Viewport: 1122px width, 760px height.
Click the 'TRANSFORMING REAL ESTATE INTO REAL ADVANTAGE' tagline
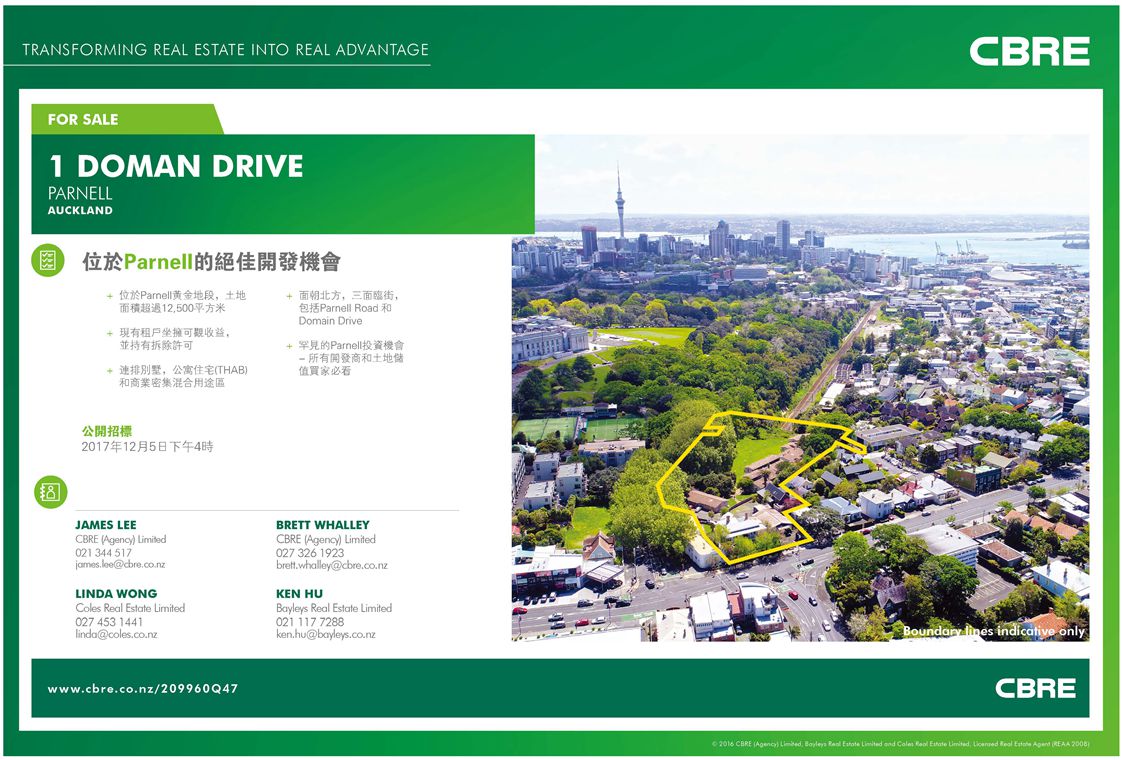point(225,49)
